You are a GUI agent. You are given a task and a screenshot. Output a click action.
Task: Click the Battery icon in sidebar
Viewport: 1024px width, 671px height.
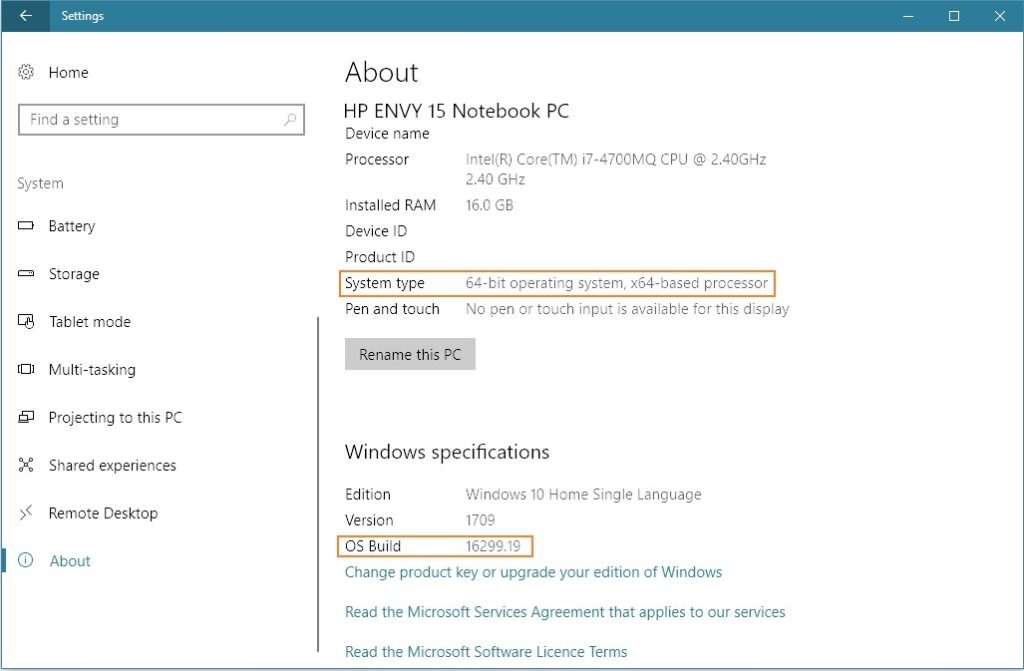(25, 225)
